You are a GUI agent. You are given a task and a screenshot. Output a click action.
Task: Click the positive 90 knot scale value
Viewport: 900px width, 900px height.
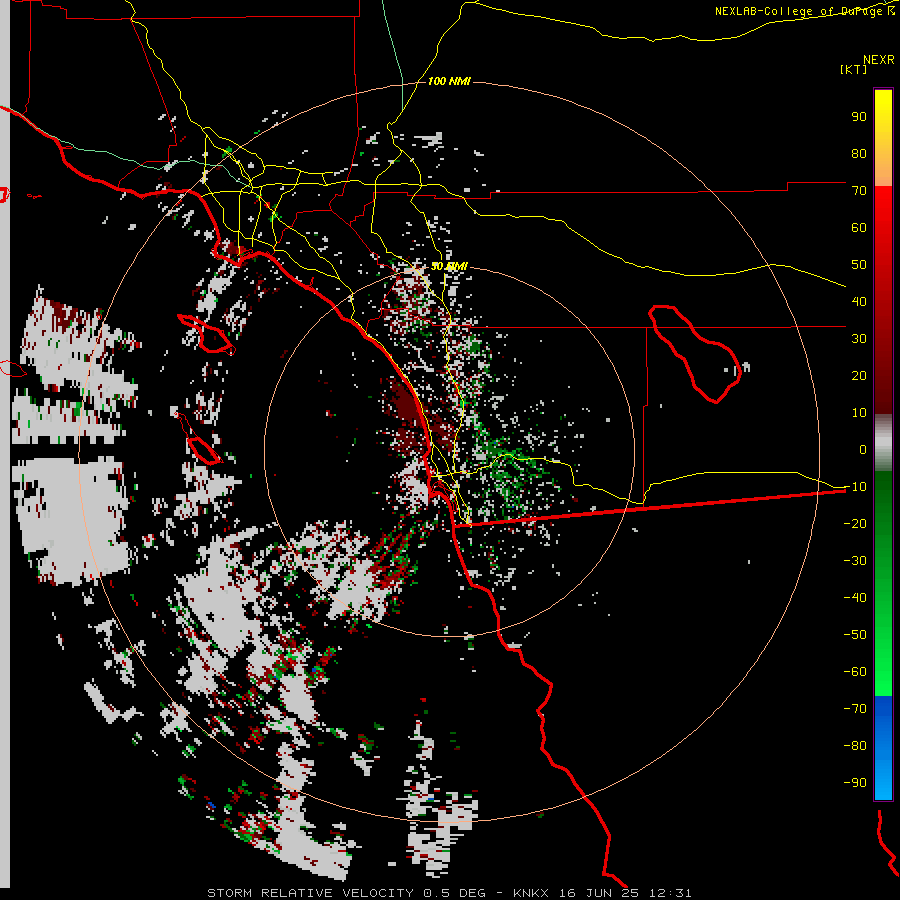point(859,117)
